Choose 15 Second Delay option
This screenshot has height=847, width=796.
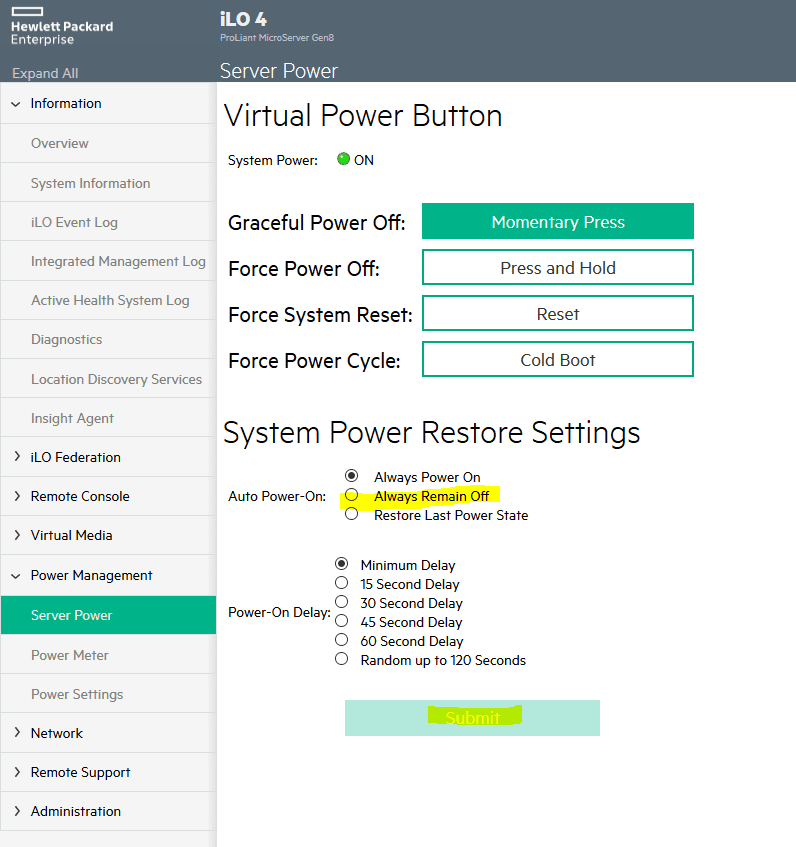tap(341, 583)
